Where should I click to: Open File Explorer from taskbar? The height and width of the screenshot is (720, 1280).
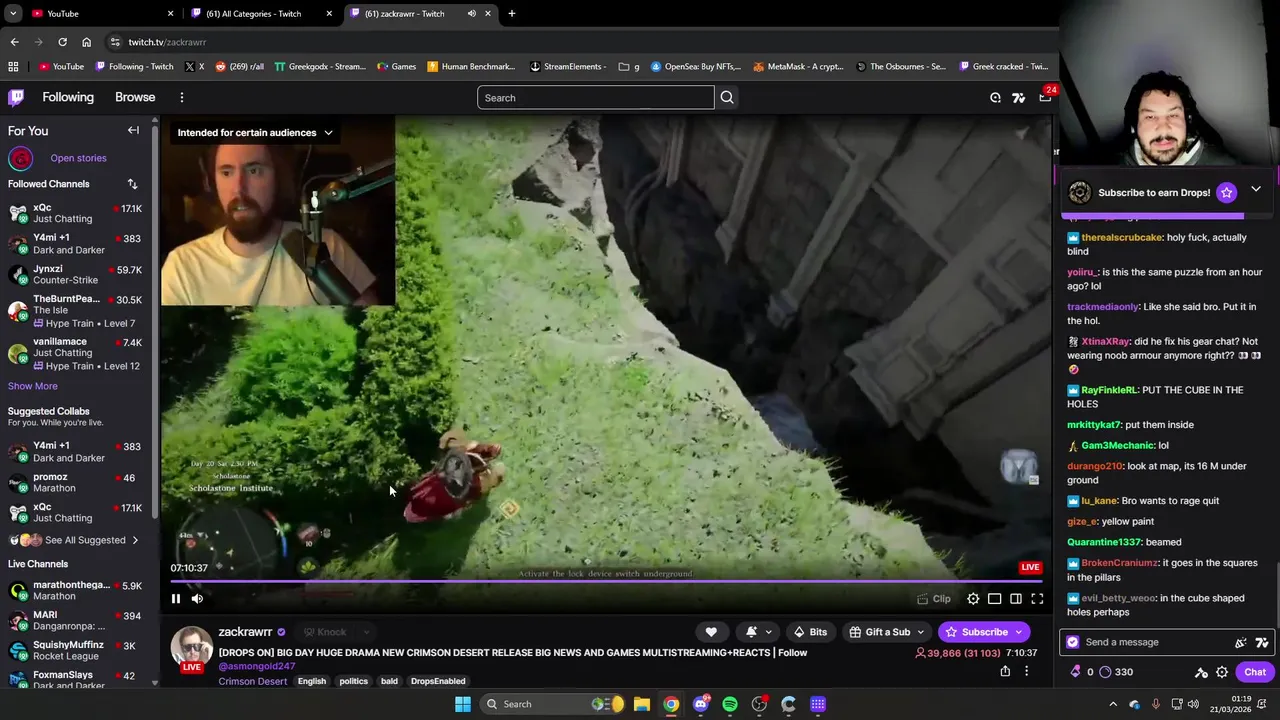(642, 704)
